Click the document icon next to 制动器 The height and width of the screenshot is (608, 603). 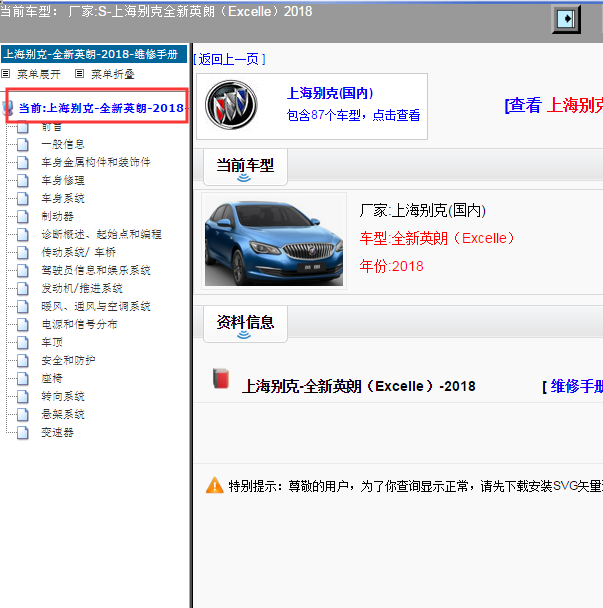23,216
